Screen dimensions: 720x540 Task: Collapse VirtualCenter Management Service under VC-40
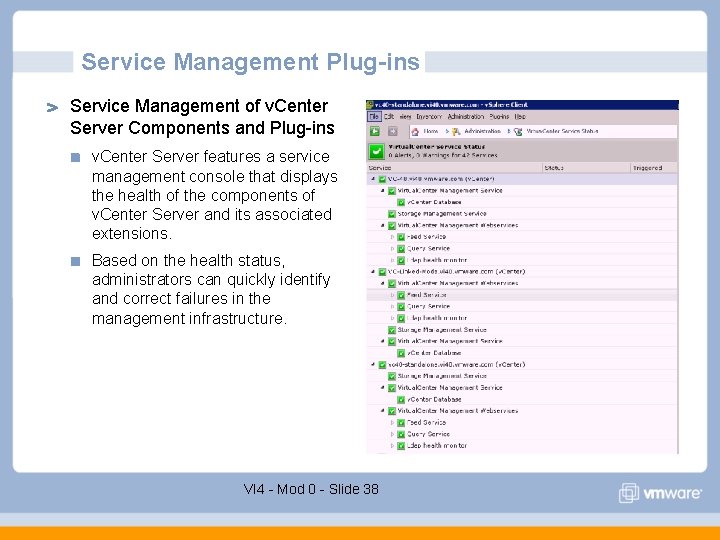point(382,191)
